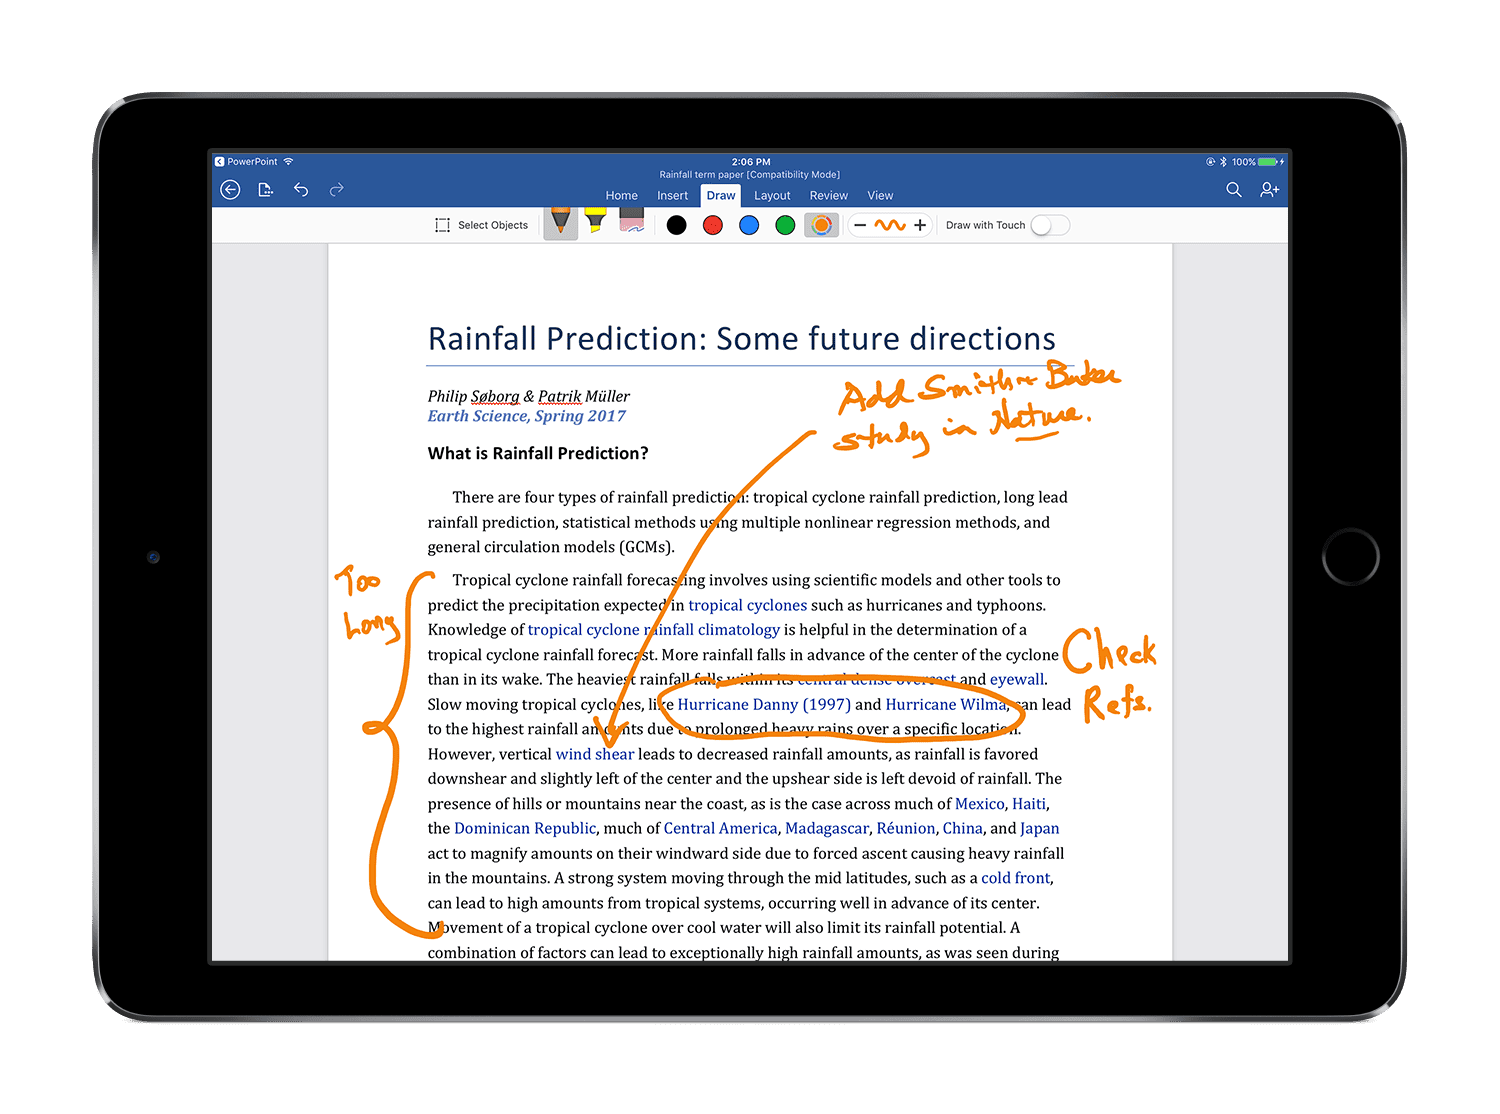Open the Dominican Republic link
The width and height of the screenshot is (1500, 1114).
pyautogui.click(x=525, y=829)
